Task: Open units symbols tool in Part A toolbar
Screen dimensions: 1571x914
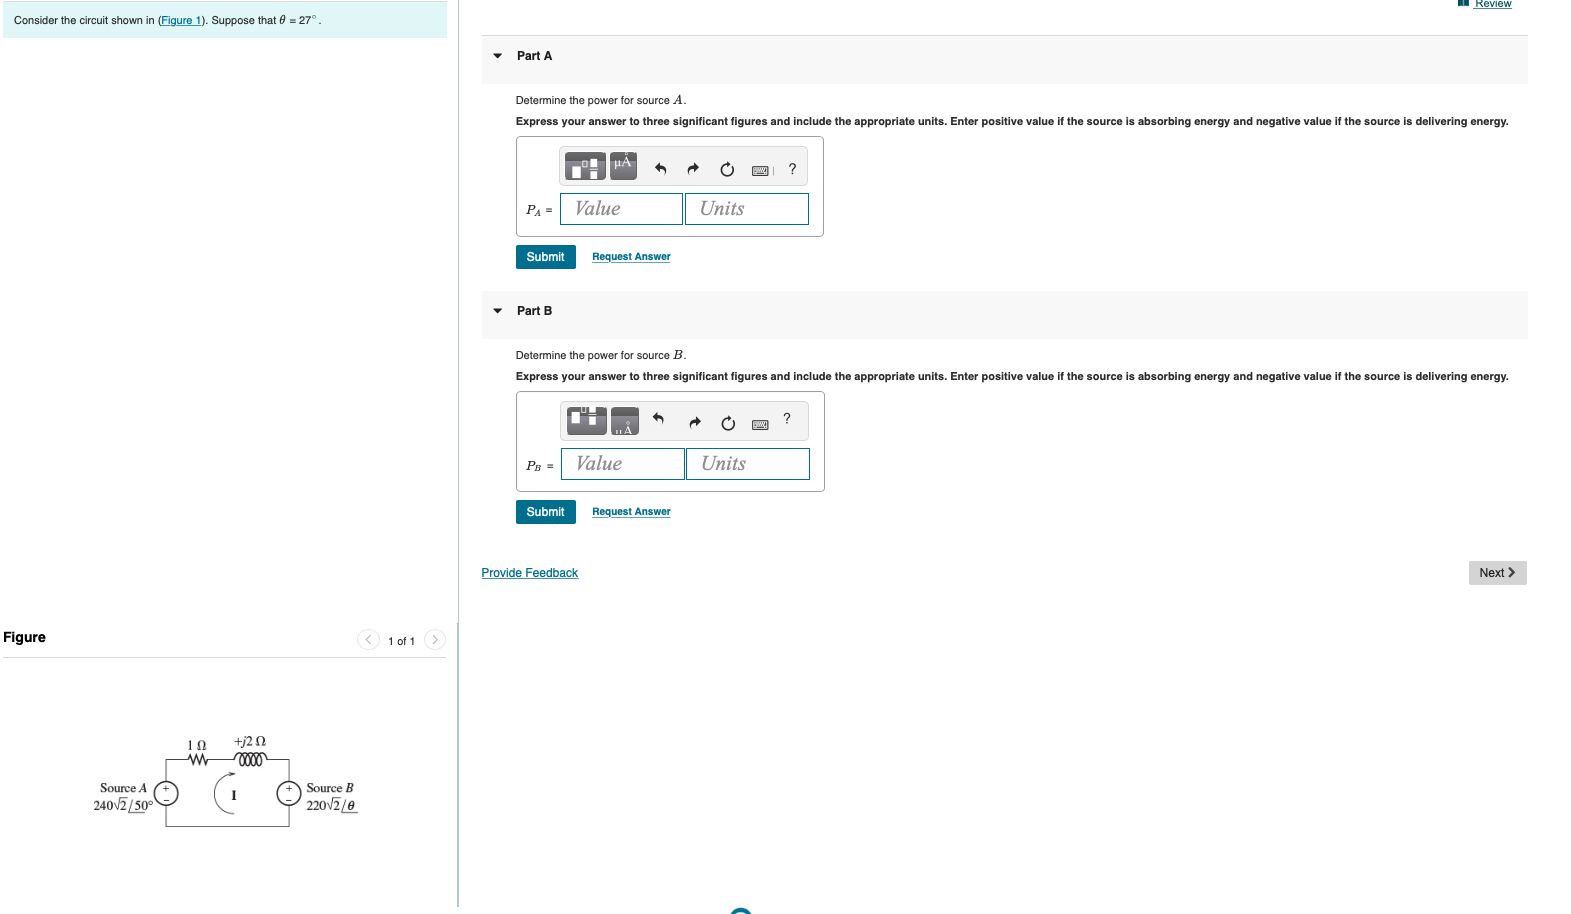Action: coord(623,166)
